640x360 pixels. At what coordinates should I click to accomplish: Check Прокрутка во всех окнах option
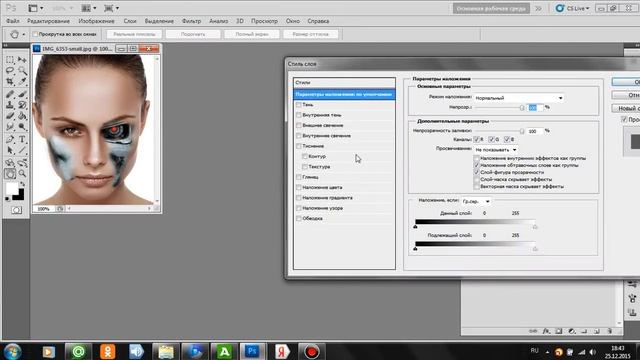[35, 34]
